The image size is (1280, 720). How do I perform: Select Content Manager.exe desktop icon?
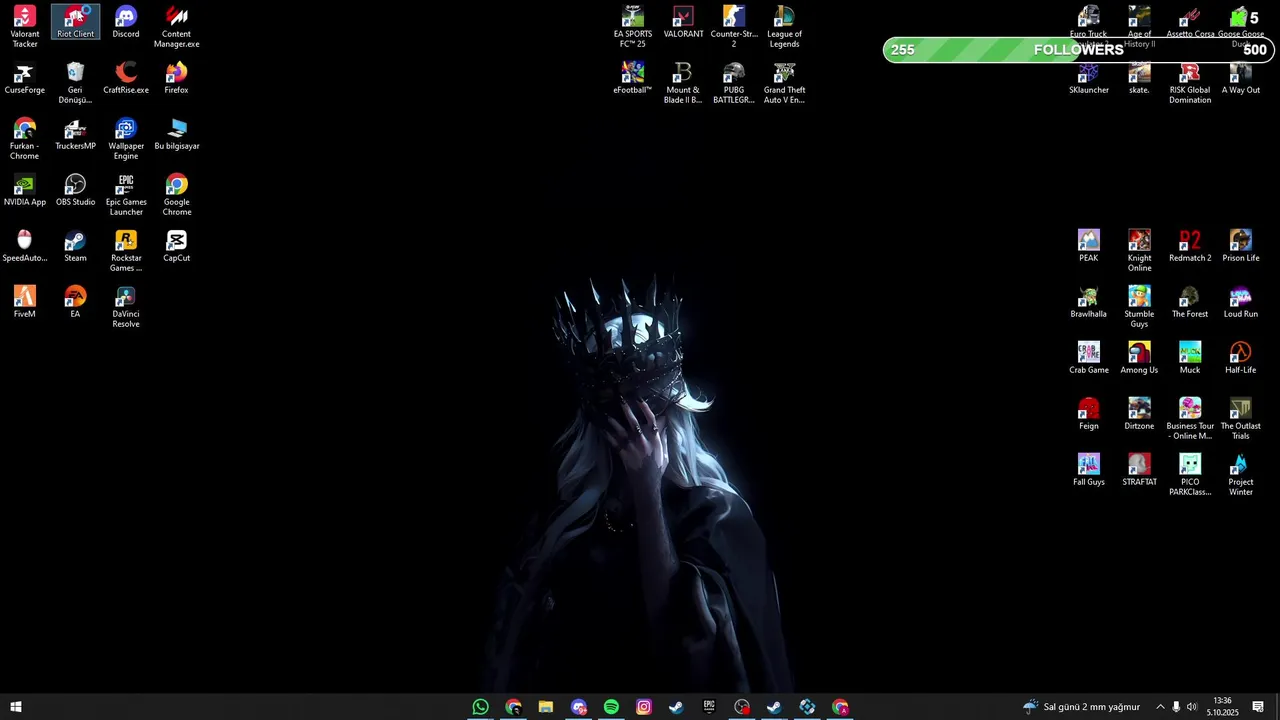tap(177, 27)
